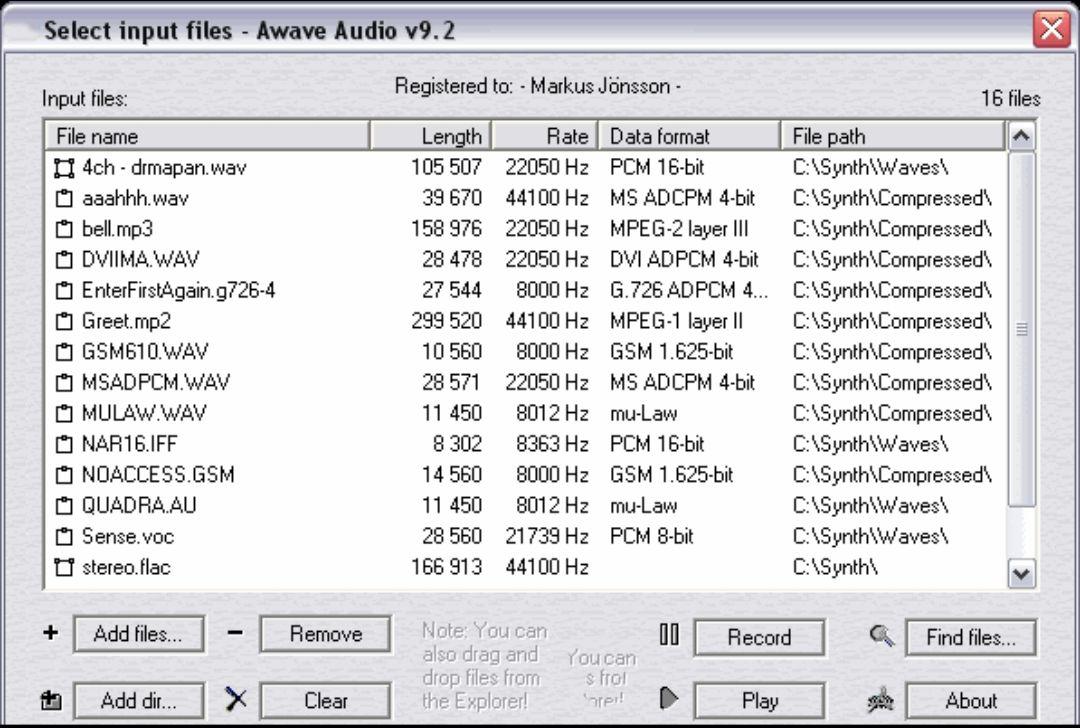Viewport: 1080px width, 728px height.
Task: Select the file EnterFirstAgain.g726-4
Action: coord(178,290)
